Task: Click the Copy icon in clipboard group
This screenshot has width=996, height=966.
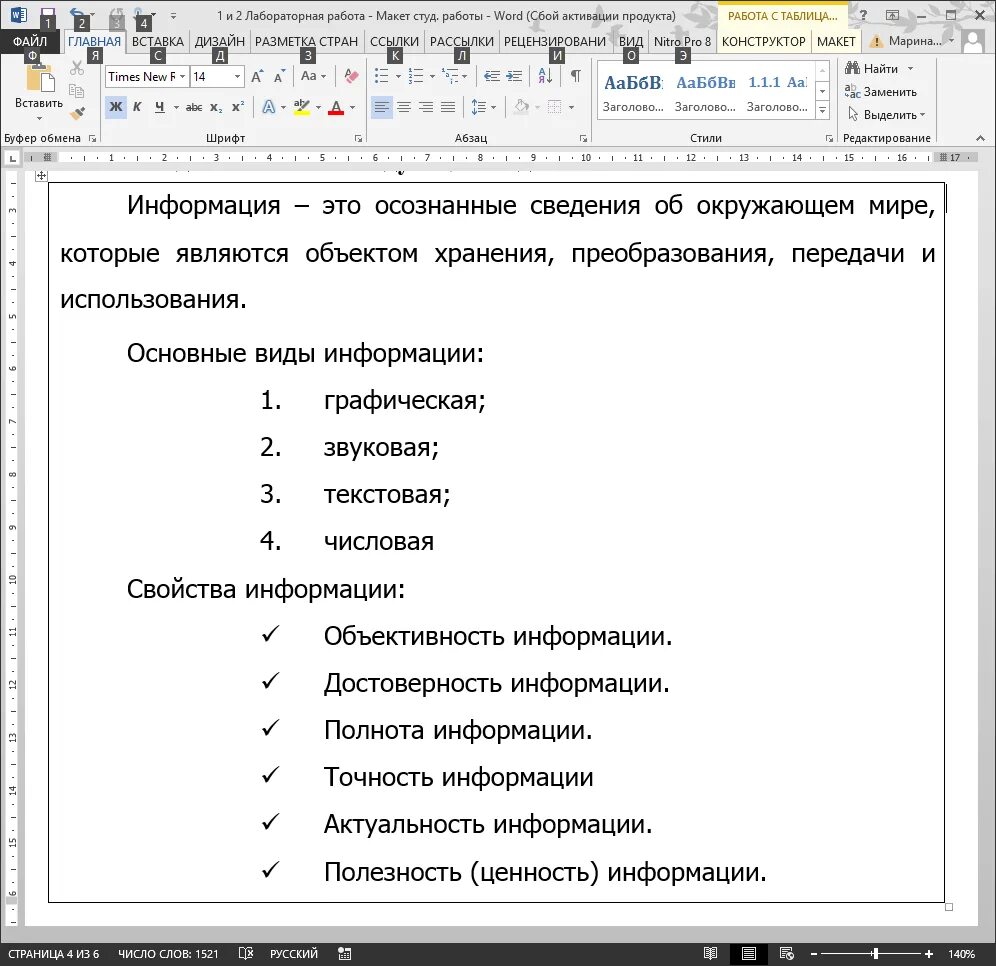Action: (x=77, y=91)
